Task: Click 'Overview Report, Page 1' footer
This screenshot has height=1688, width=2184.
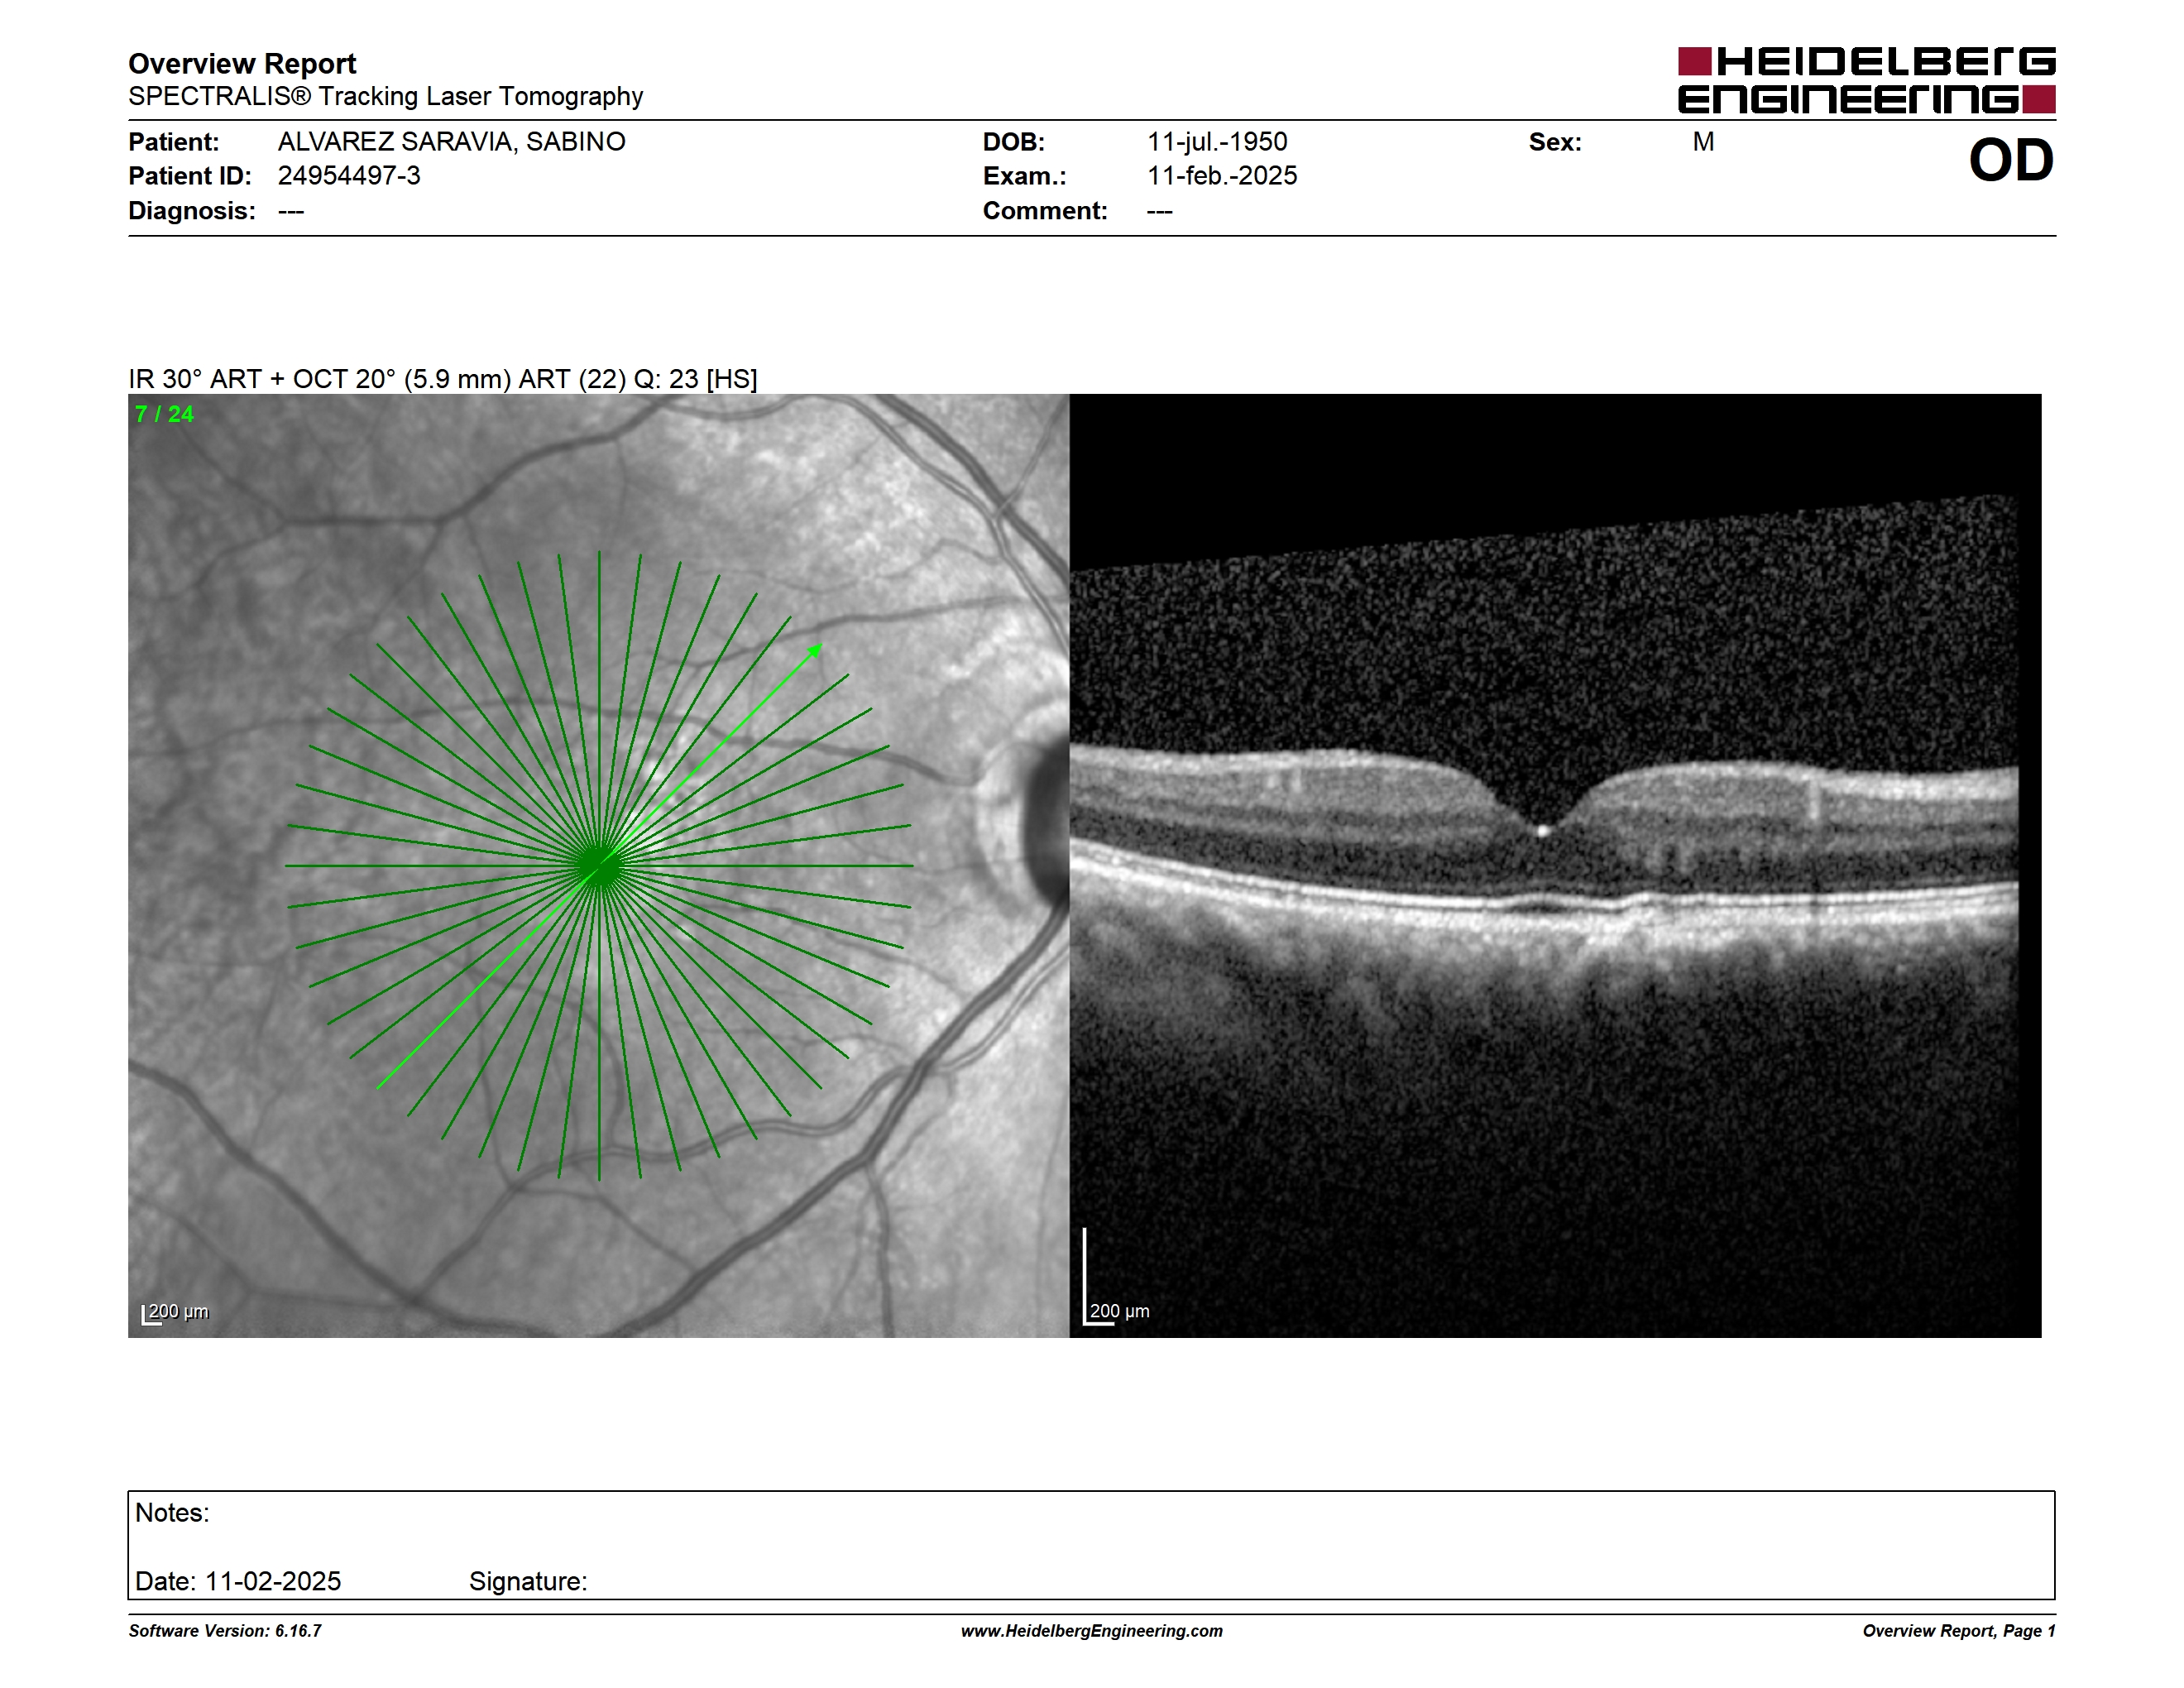Action: pos(1959,1631)
